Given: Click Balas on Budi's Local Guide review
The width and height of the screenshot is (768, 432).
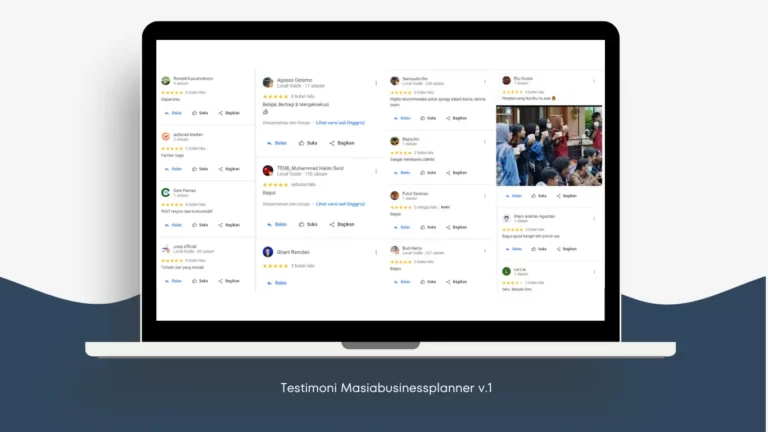Looking at the screenshot, I should [402, 282].
